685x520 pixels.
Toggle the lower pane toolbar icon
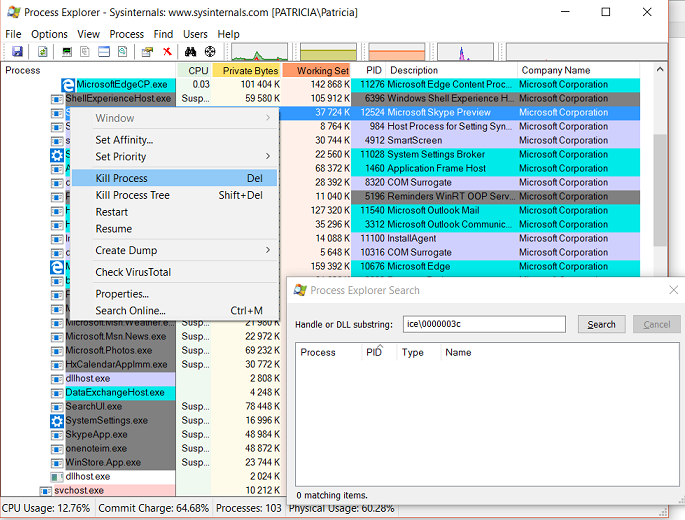tap(104, 52)
